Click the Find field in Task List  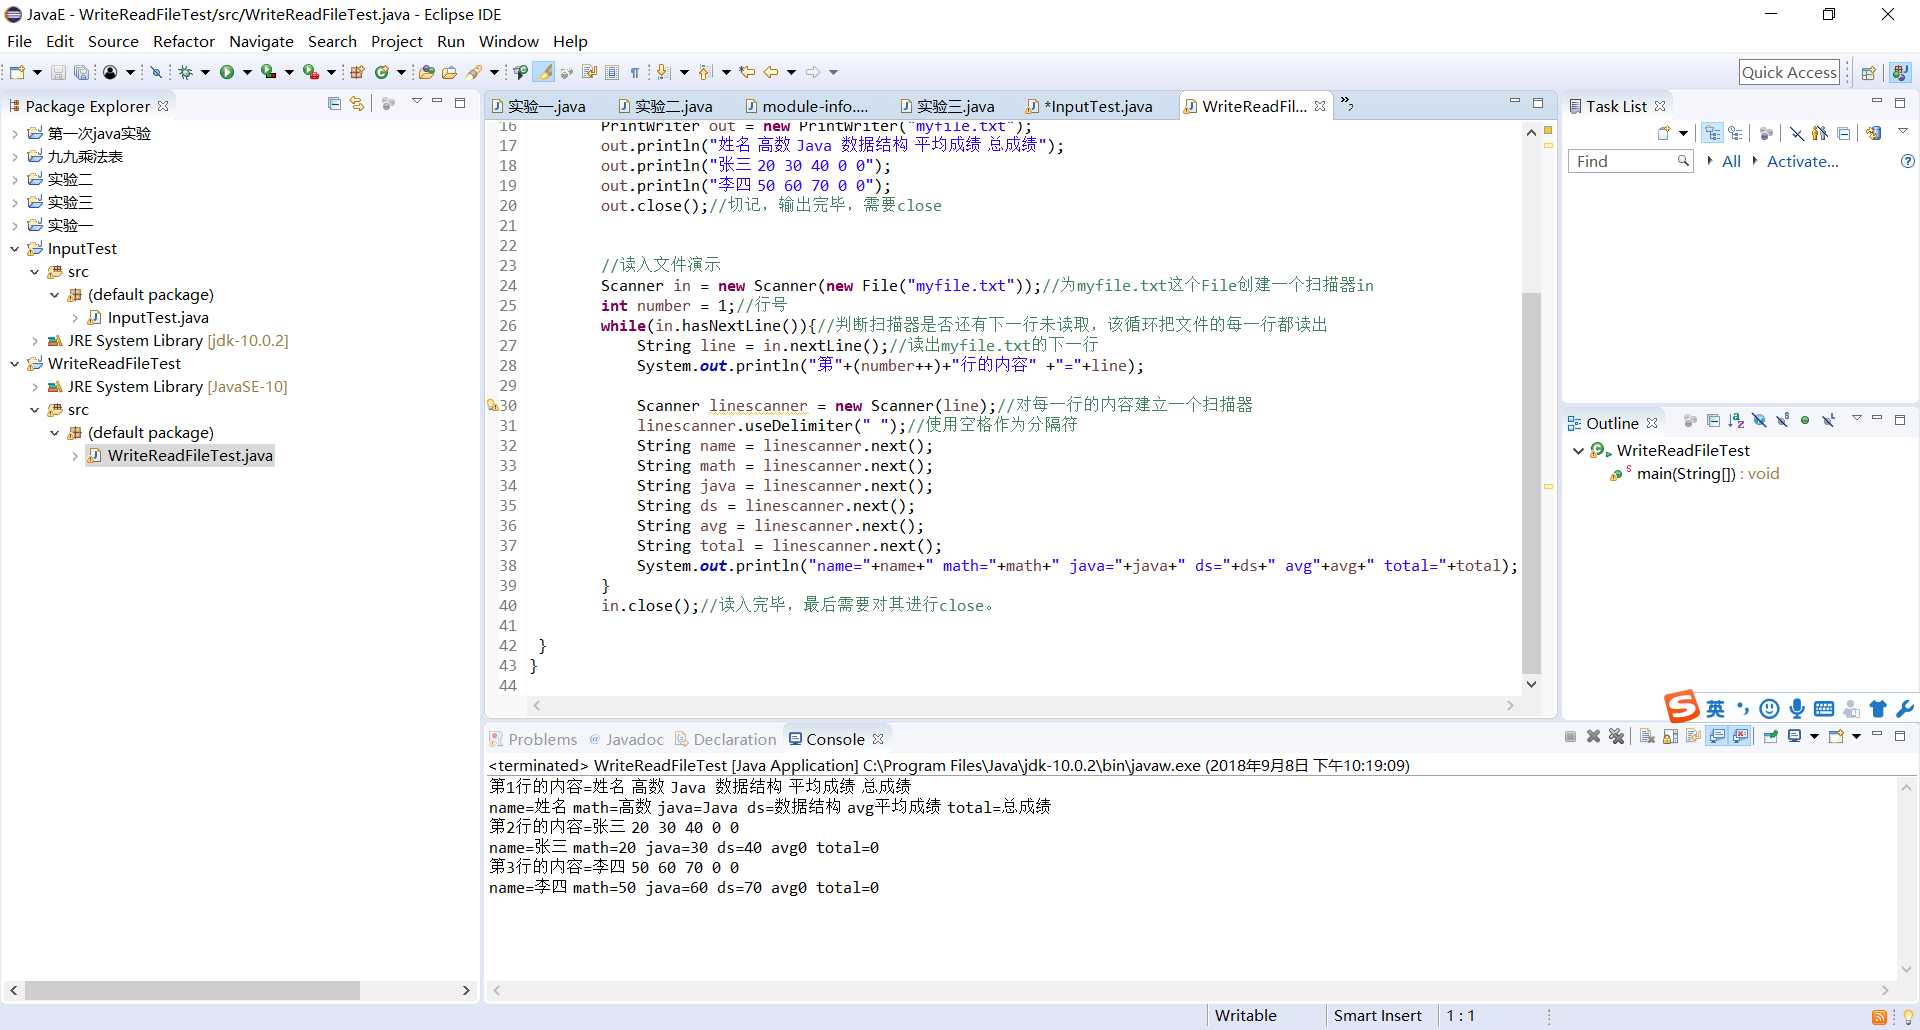1630,161
